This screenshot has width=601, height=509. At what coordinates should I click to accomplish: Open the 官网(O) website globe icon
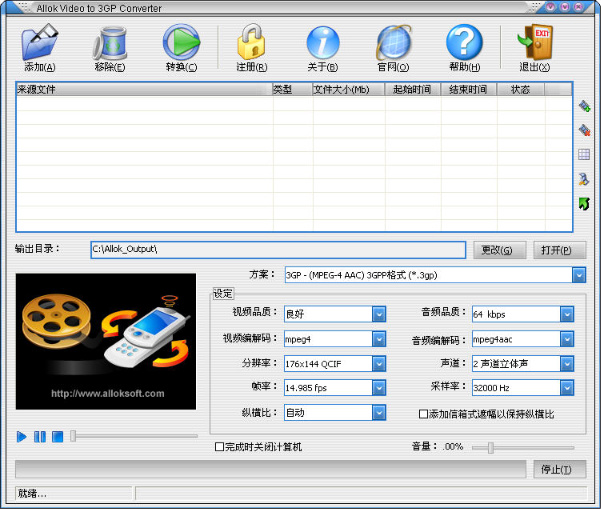[x=394, y=42]
